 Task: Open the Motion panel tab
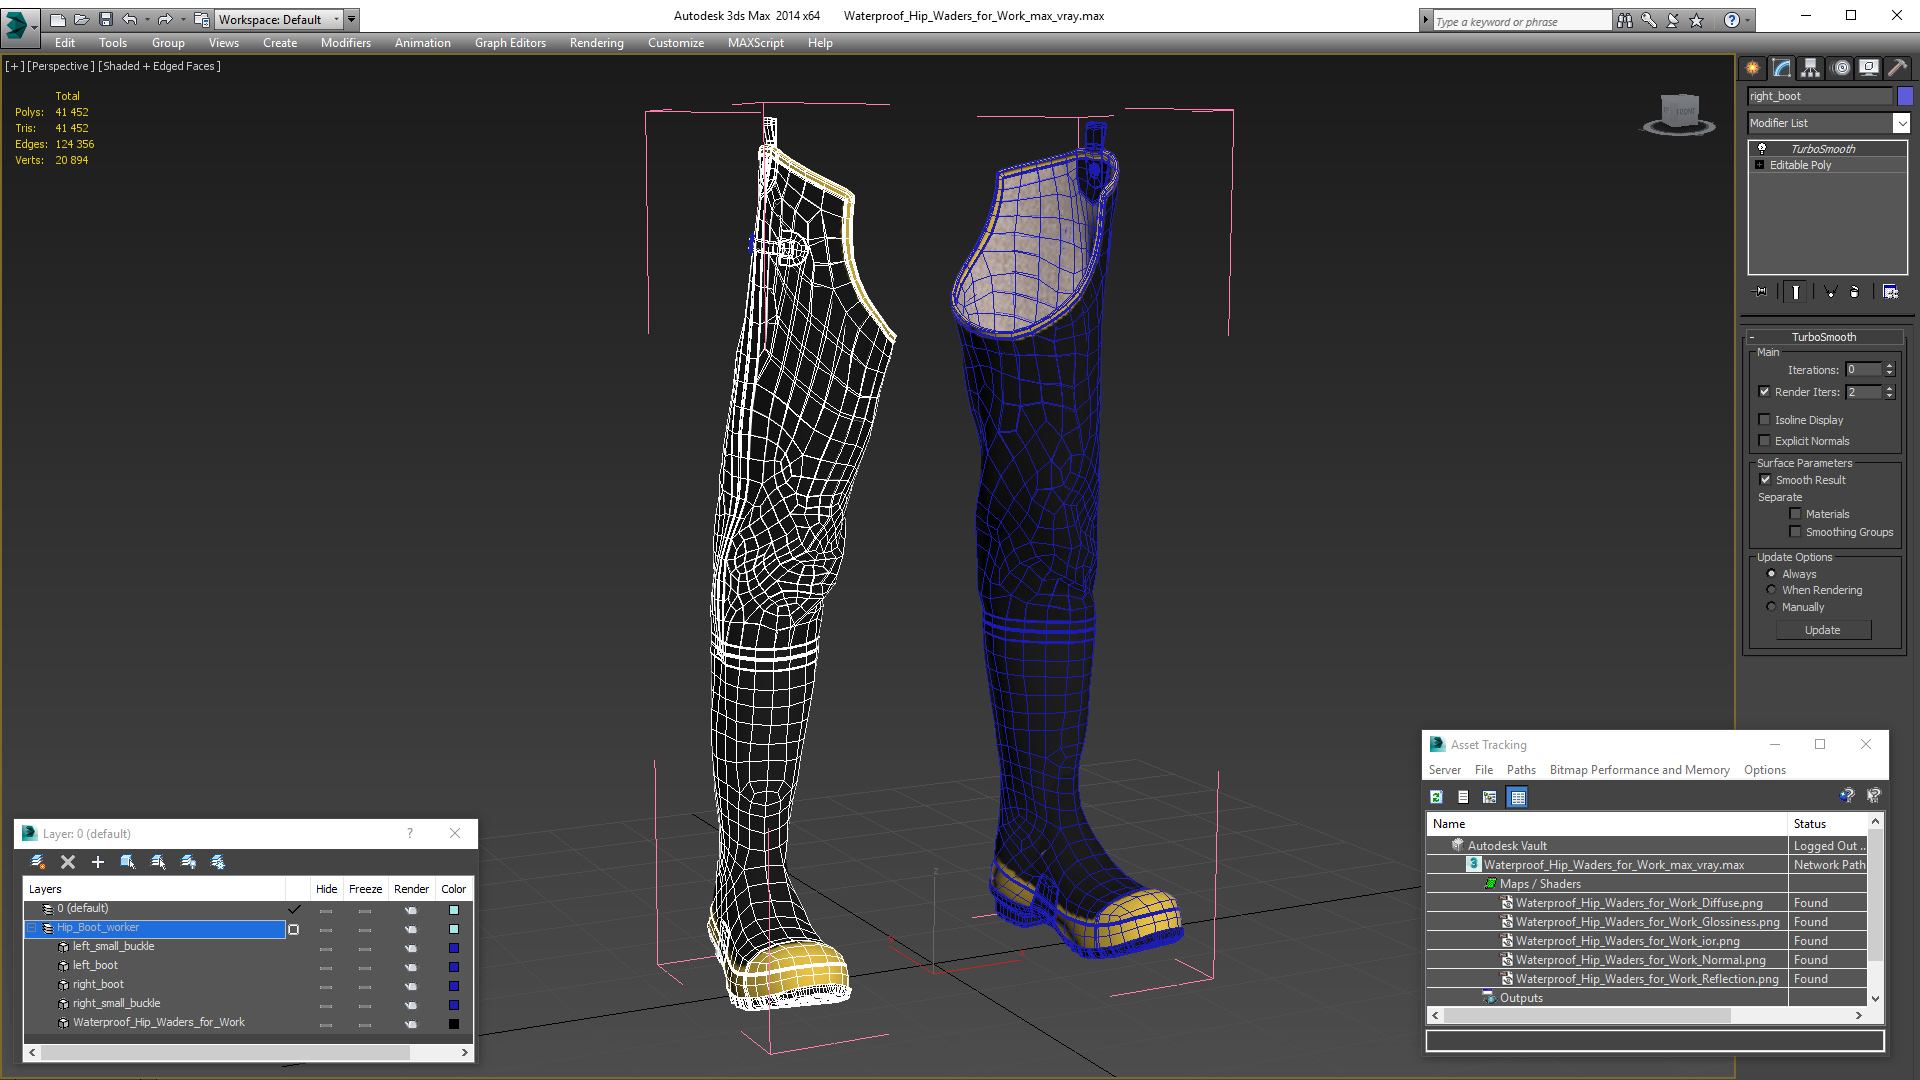pos(1841,68)
